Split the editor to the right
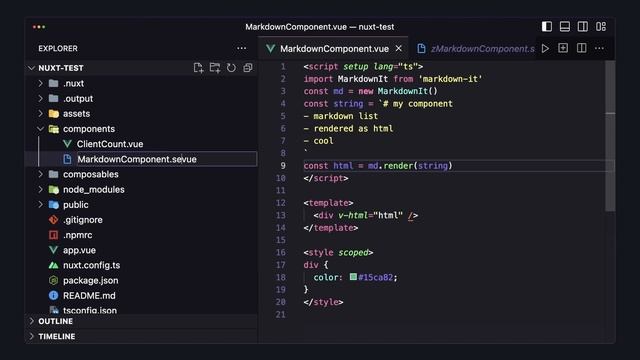Viewport: 640px width, 360px height. coord(581,48)
